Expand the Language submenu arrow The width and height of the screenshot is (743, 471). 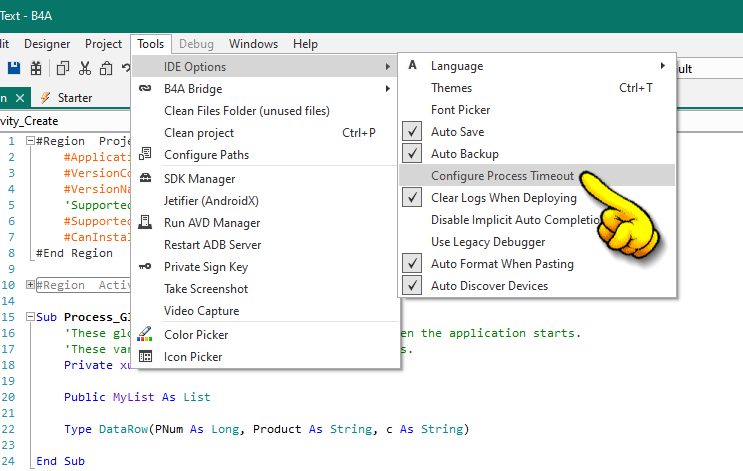(x=662, y=66)
